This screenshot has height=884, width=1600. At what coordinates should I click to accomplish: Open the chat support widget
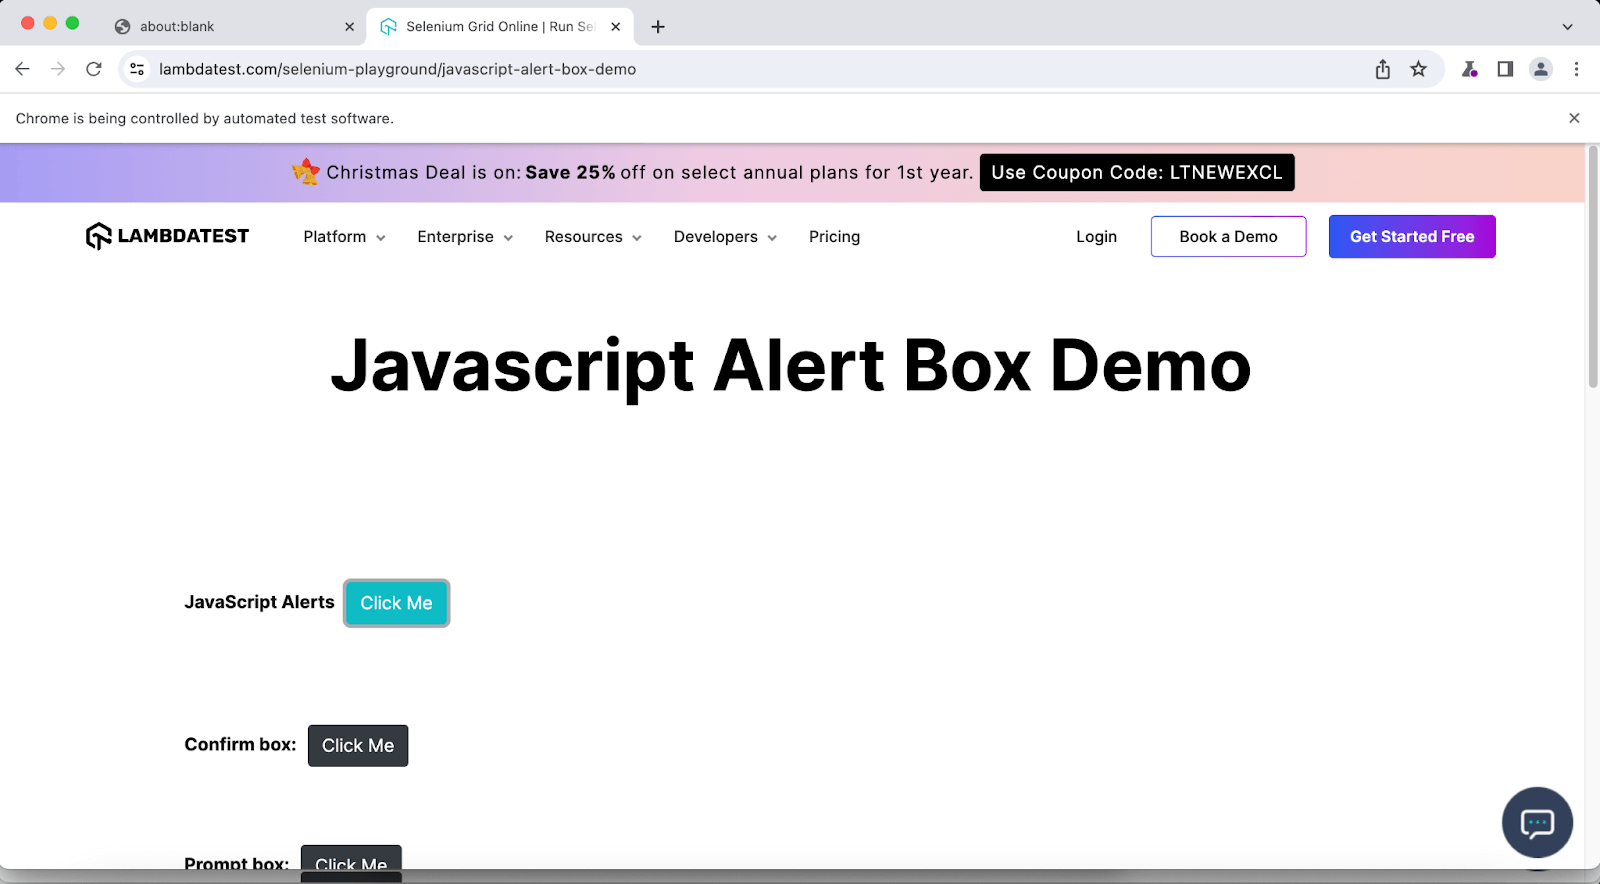[1537, 822]
